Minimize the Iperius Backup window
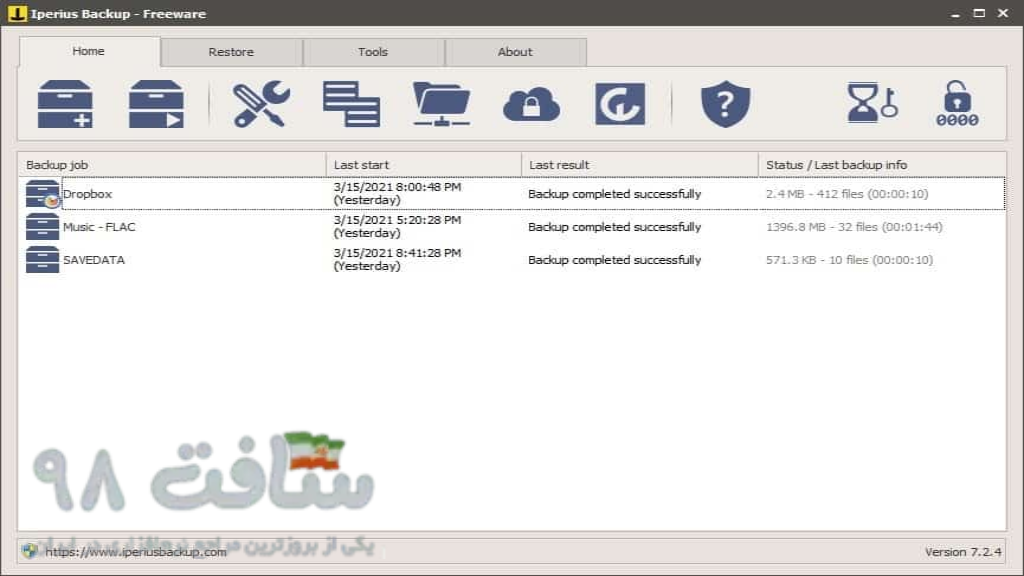Screen dimensions: 1024x576 click(x=955, y=13)
